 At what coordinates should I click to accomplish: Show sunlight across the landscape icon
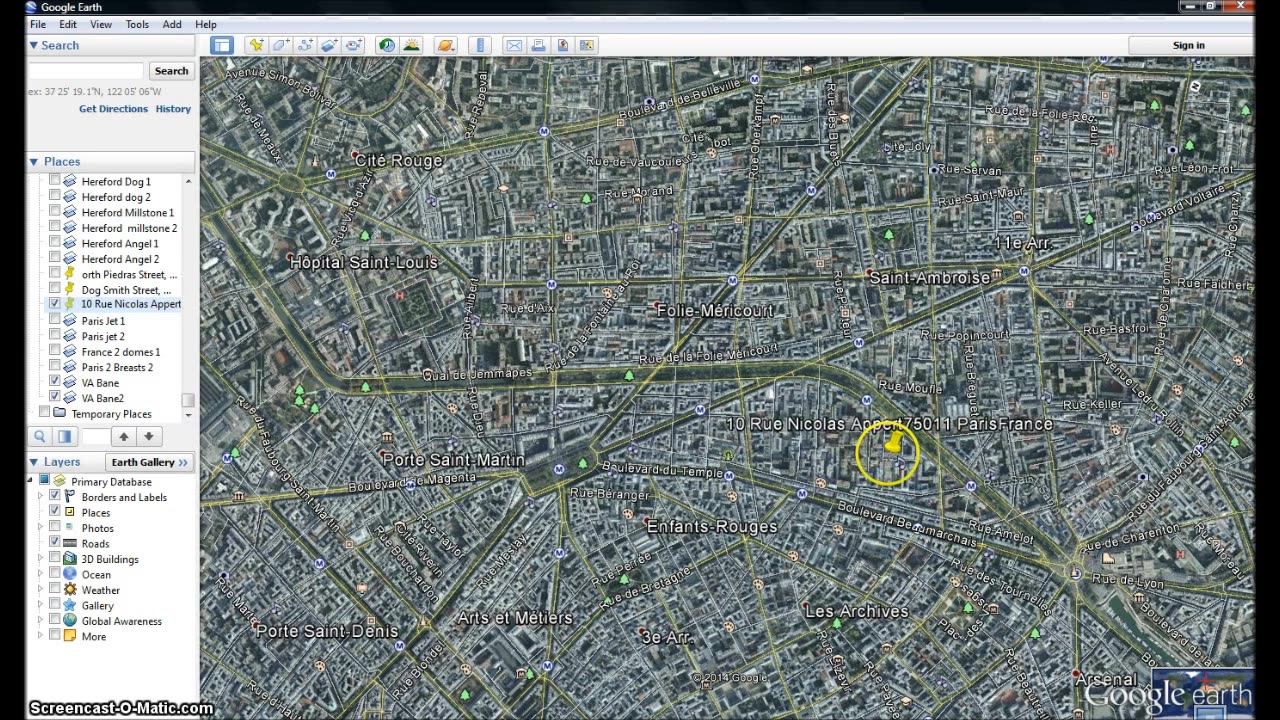tap(411, 45)
